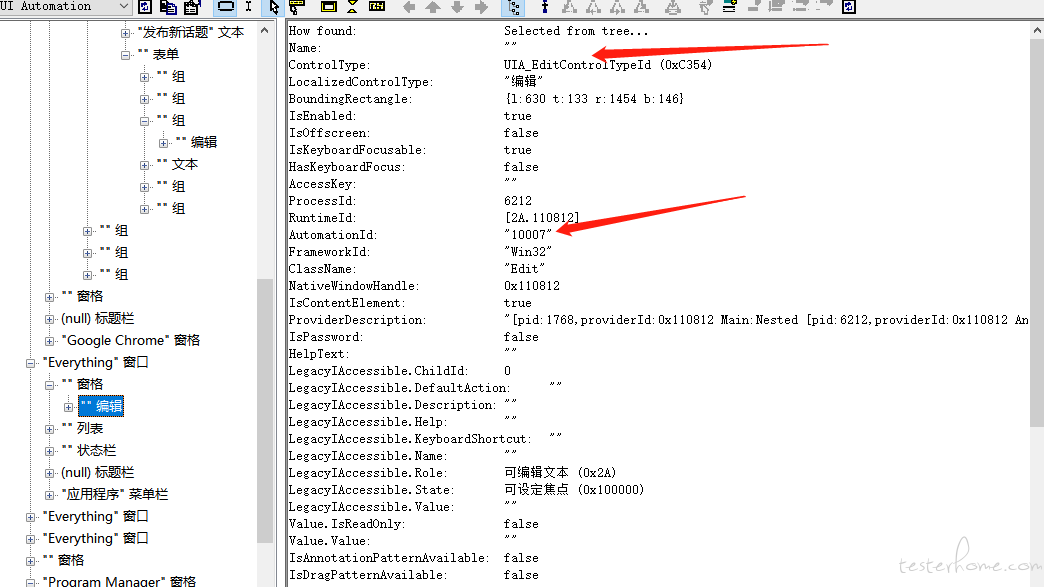
Task: Select the highlighted 编辑 tree item
Action: (x=101, y=406)
